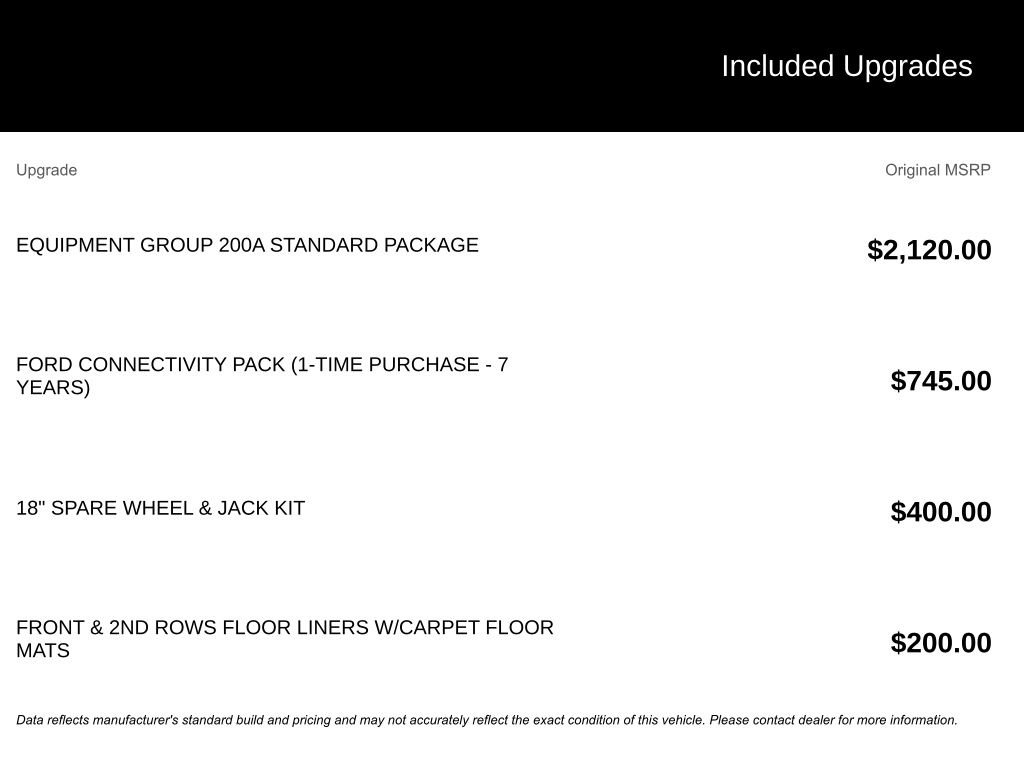Click the $200.00 price
Image resolution: width=1024 pixels, height=768 pixels.
tap(941, 643)
